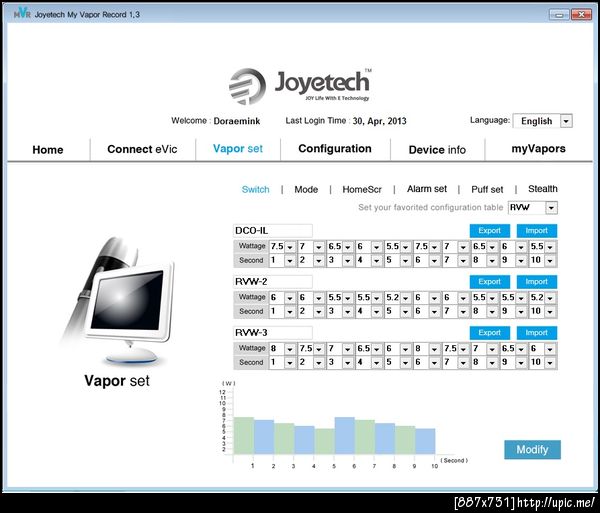
Task: Open the Connect eVic tab
Action: (142, 149)
